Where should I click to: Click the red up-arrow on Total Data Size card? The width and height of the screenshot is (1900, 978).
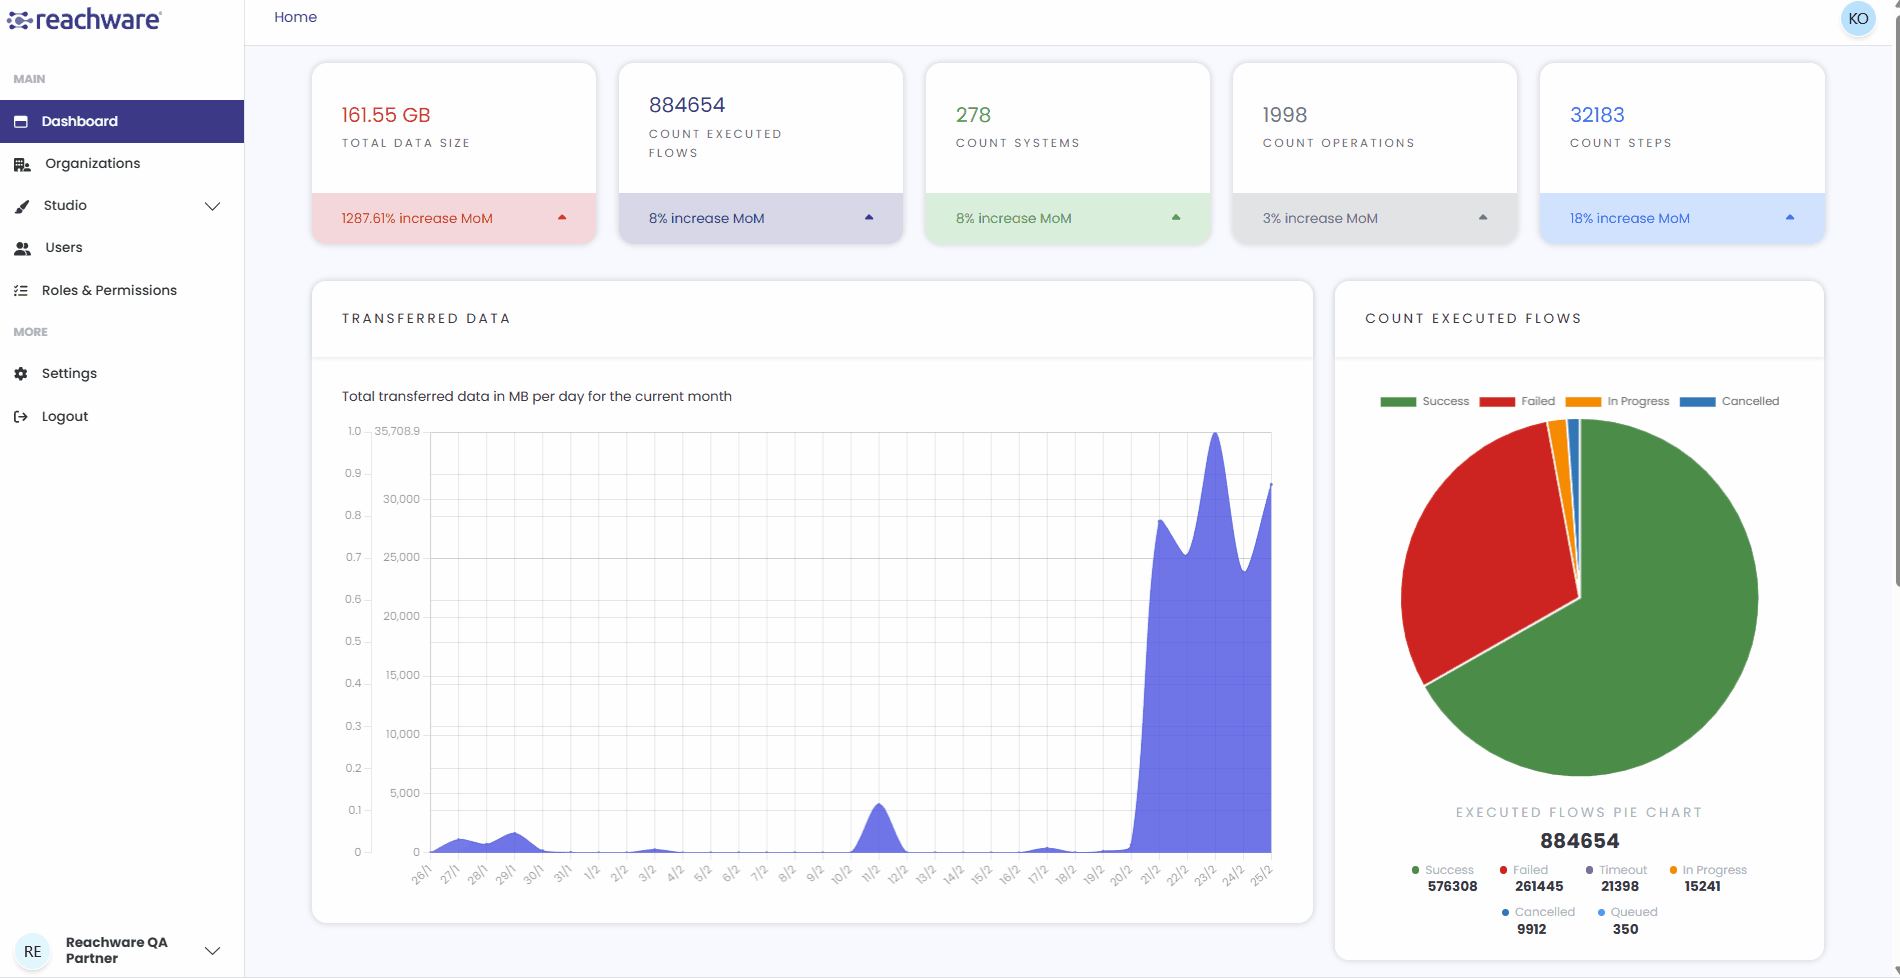(562, 217)
